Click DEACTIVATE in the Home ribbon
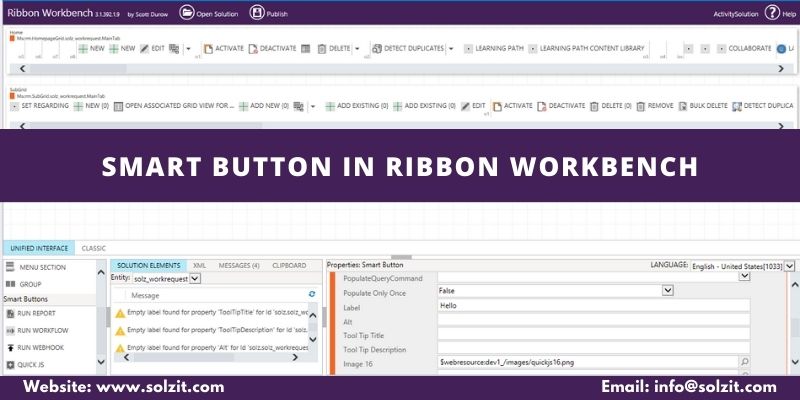Viewport: 800px width, 400px height. (272, 48)
